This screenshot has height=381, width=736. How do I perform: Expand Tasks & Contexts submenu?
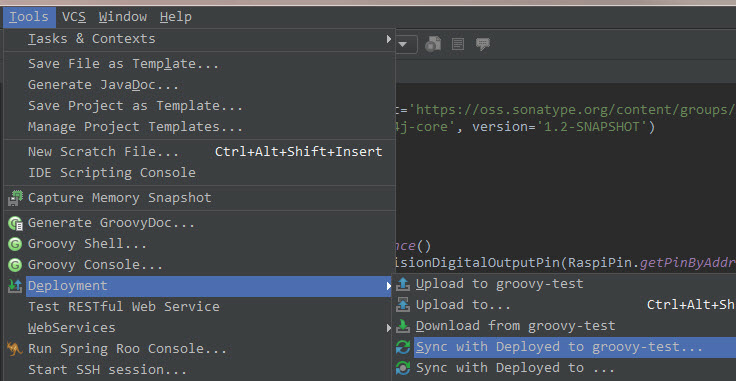click(199, 39)
